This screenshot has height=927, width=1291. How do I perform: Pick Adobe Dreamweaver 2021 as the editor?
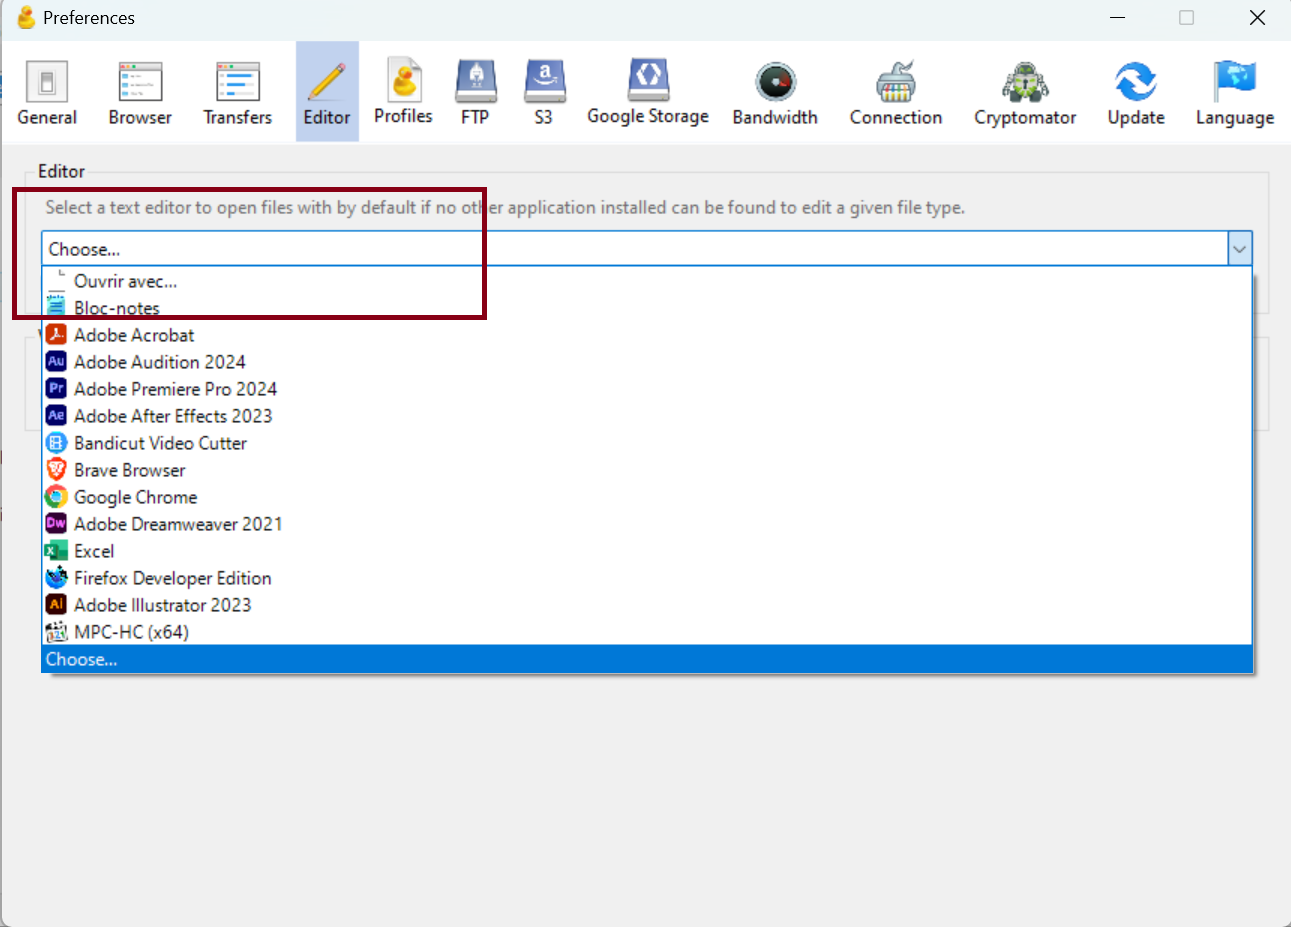click(647, 524)
